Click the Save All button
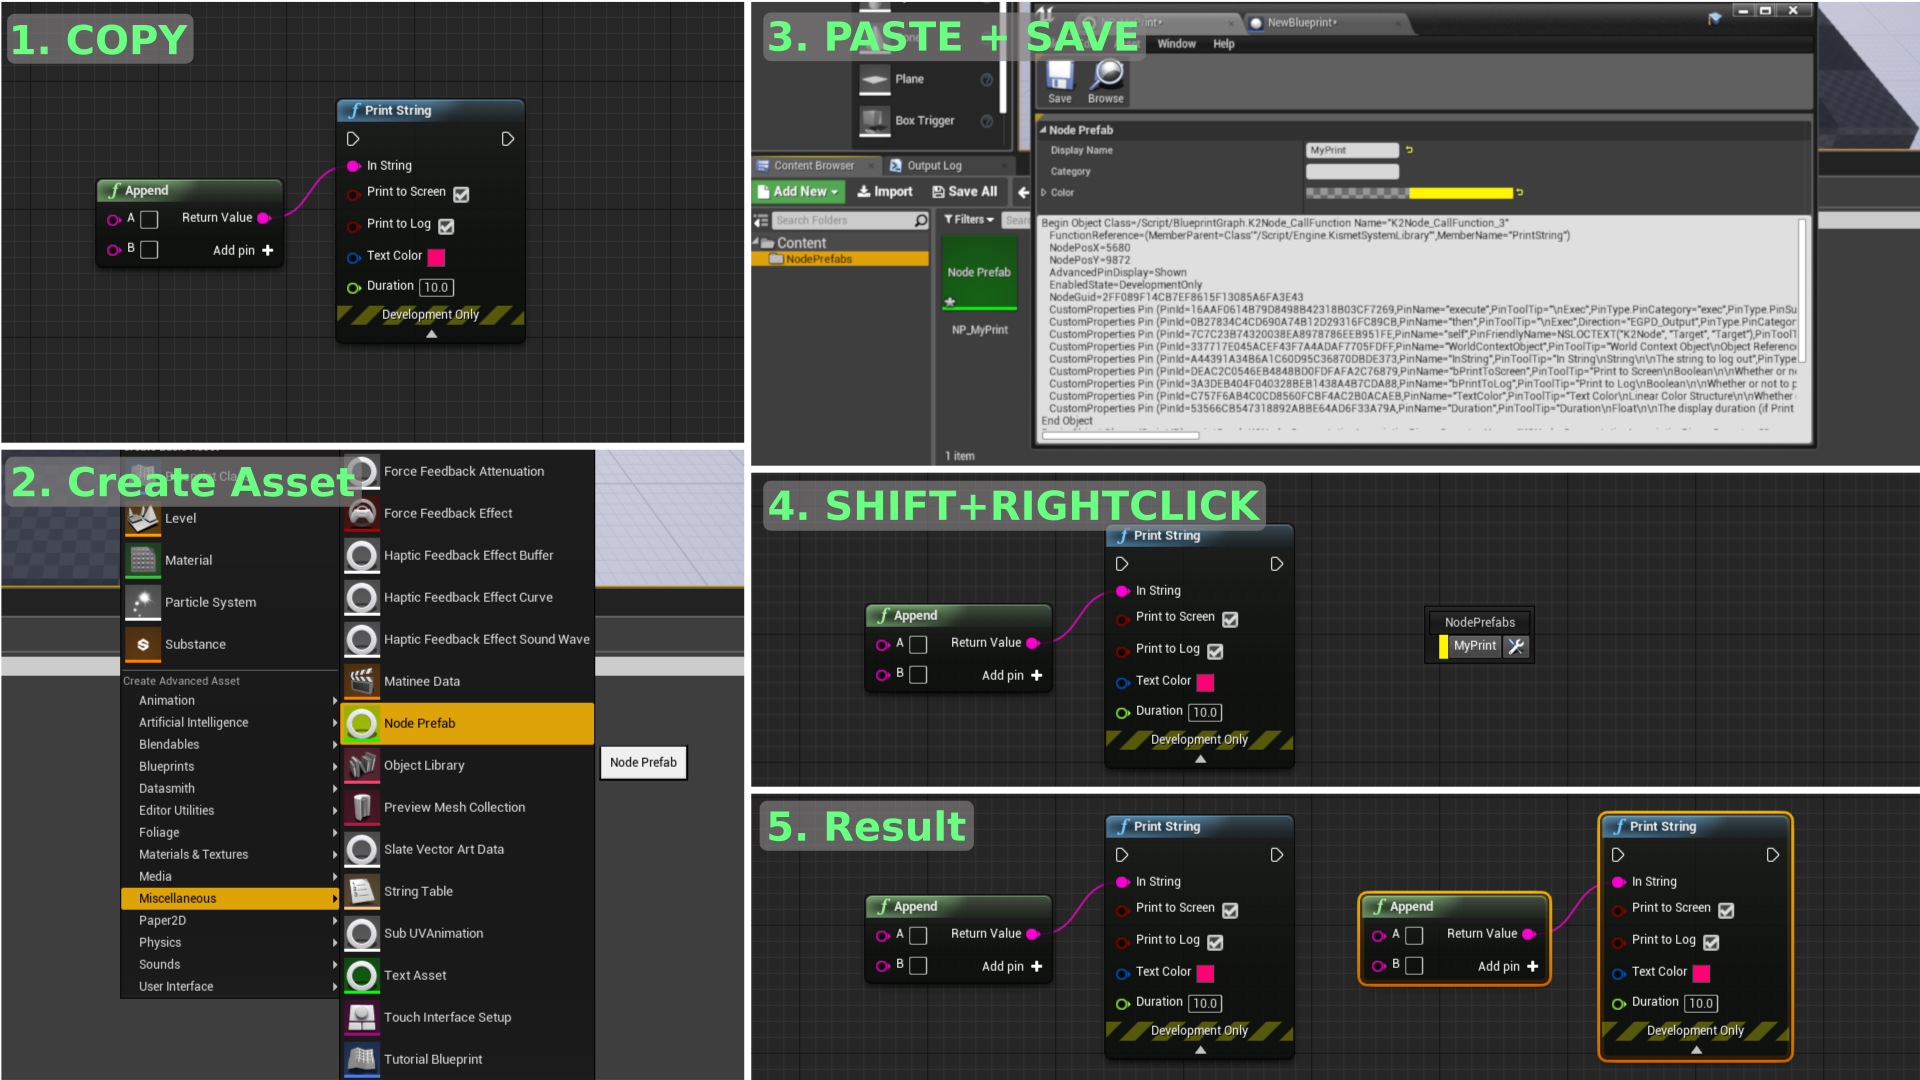Screen dimensions: 1920x1080 965,192
